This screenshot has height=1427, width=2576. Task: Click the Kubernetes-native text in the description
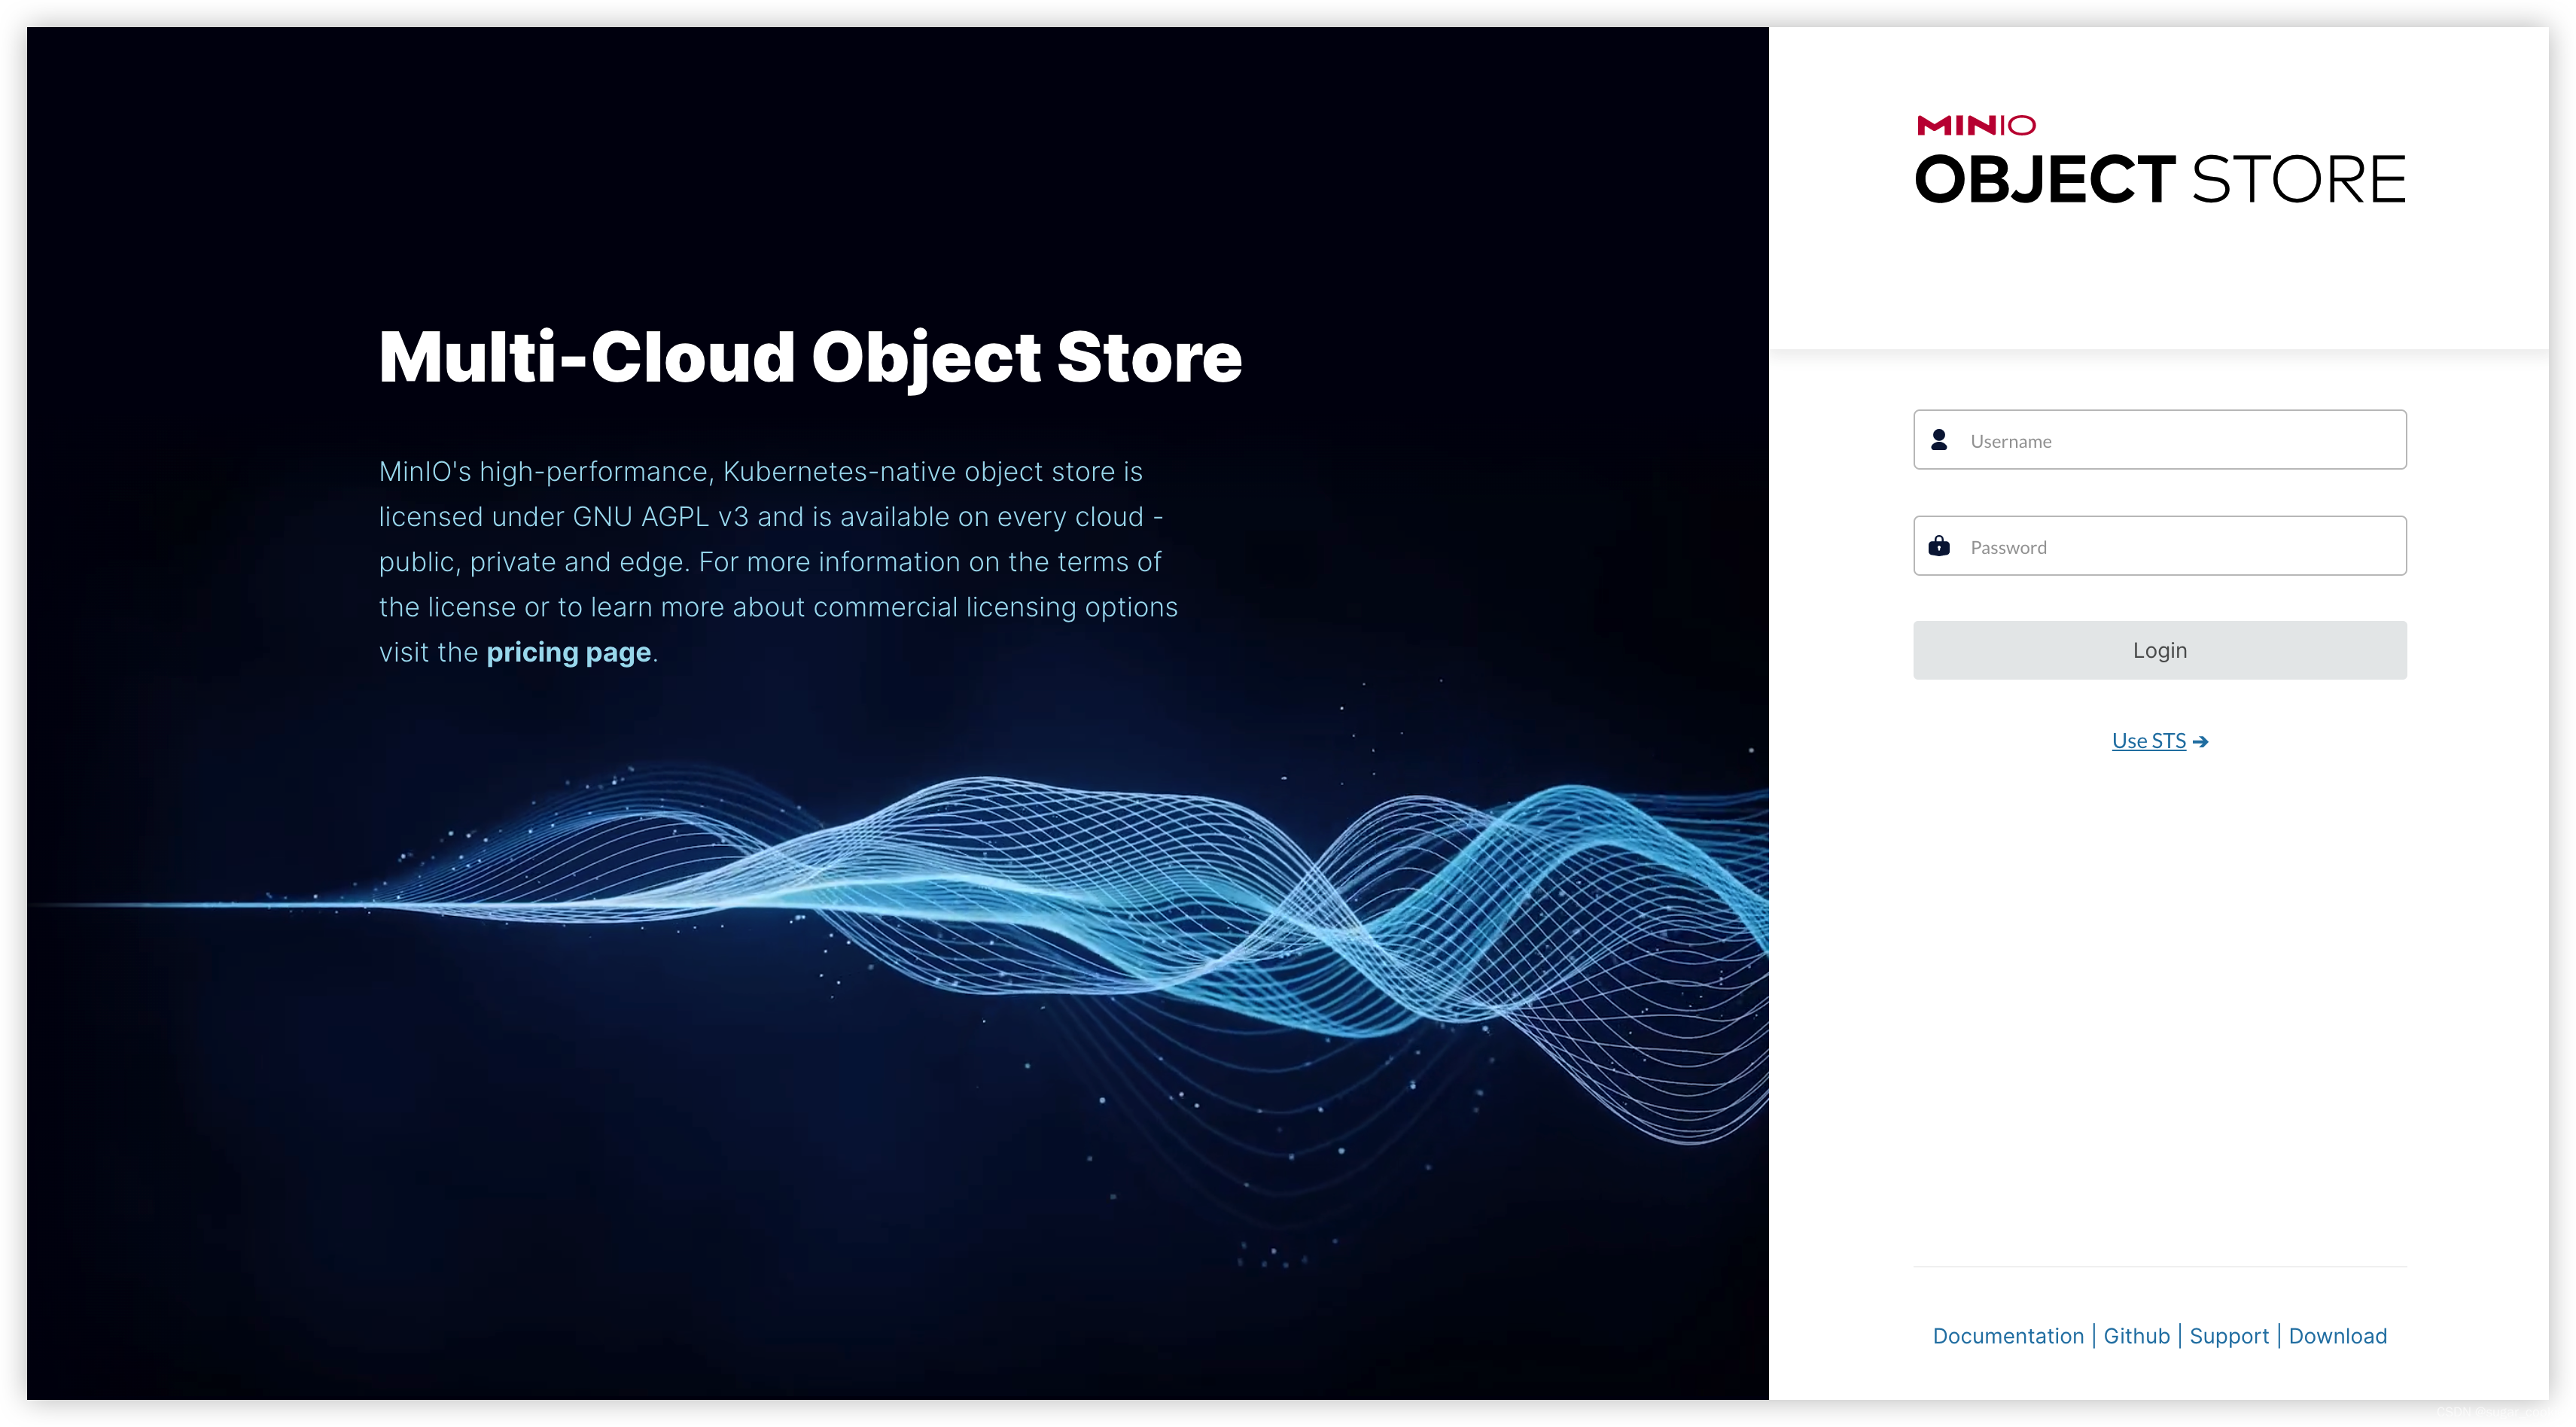839,472
